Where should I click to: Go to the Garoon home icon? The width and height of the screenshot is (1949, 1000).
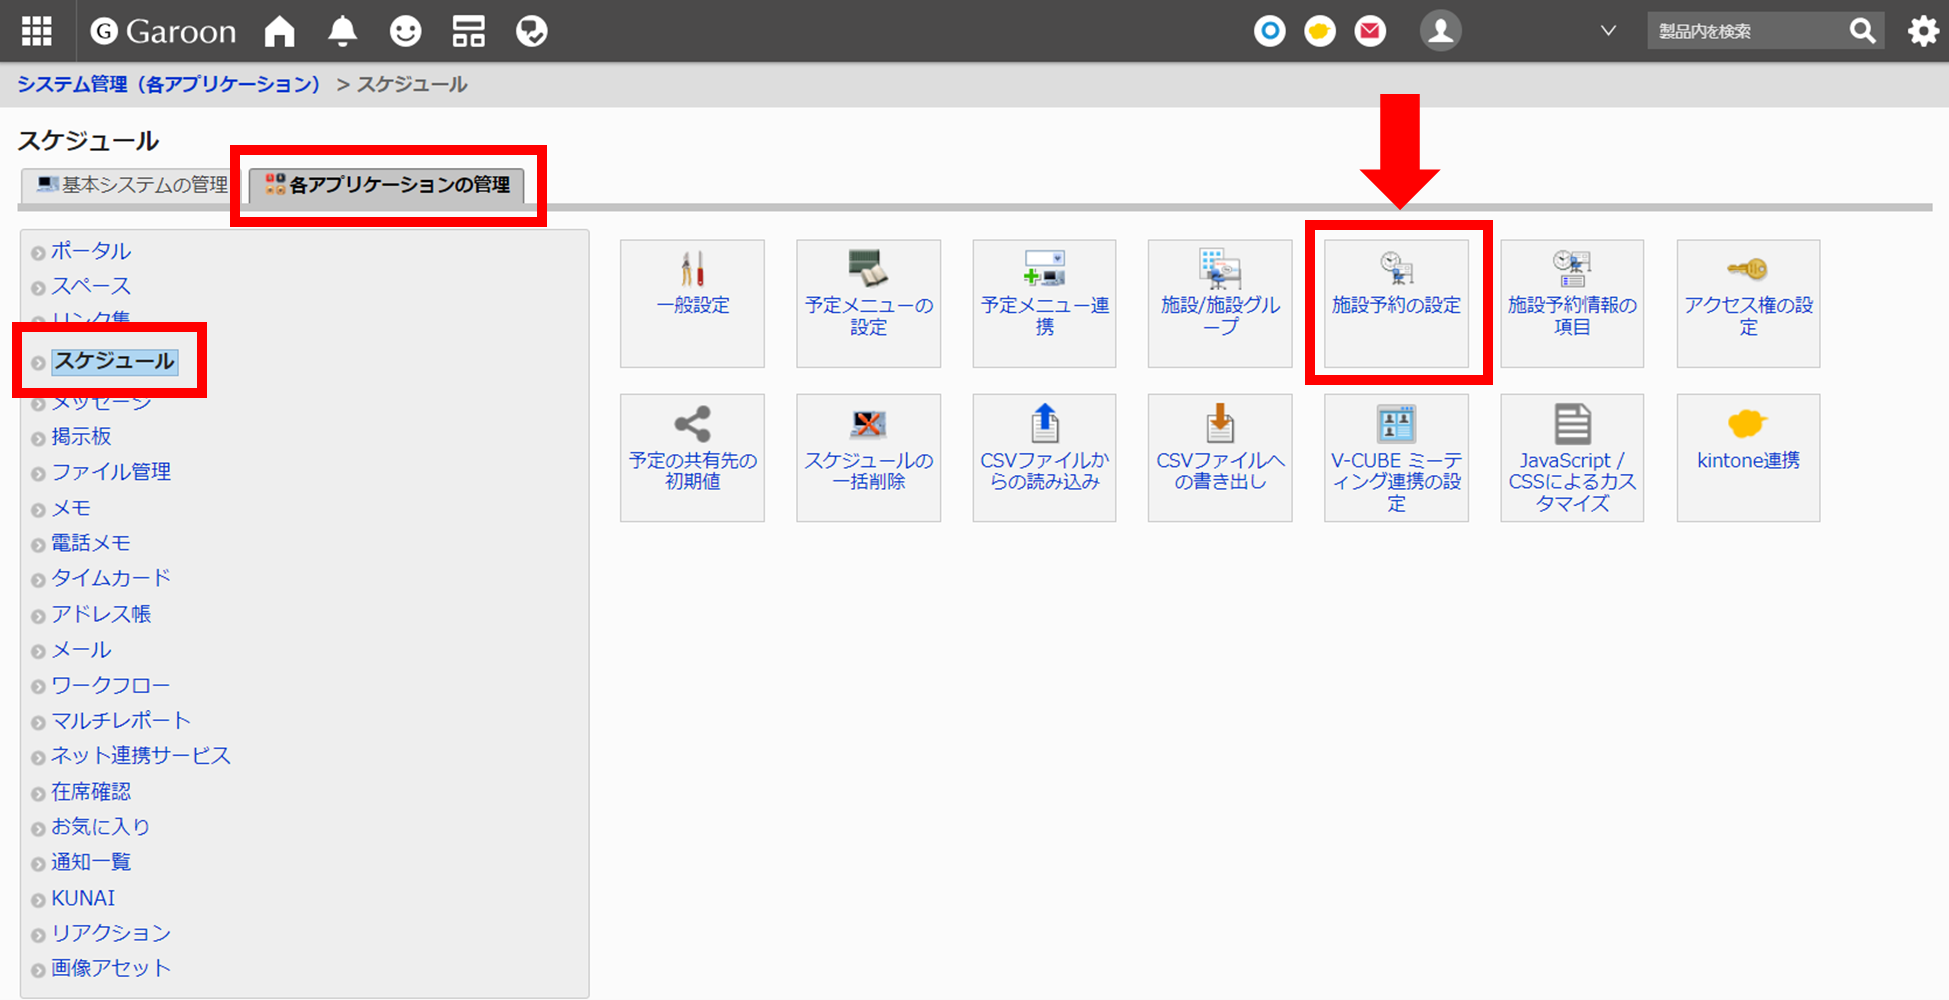click(x=279, y=32)
